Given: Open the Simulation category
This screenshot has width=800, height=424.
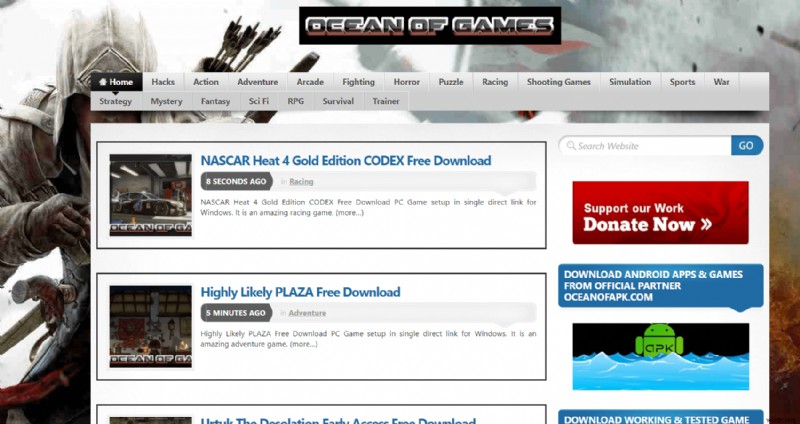Looking at the screenshot, I should click(x=630, y=82).
